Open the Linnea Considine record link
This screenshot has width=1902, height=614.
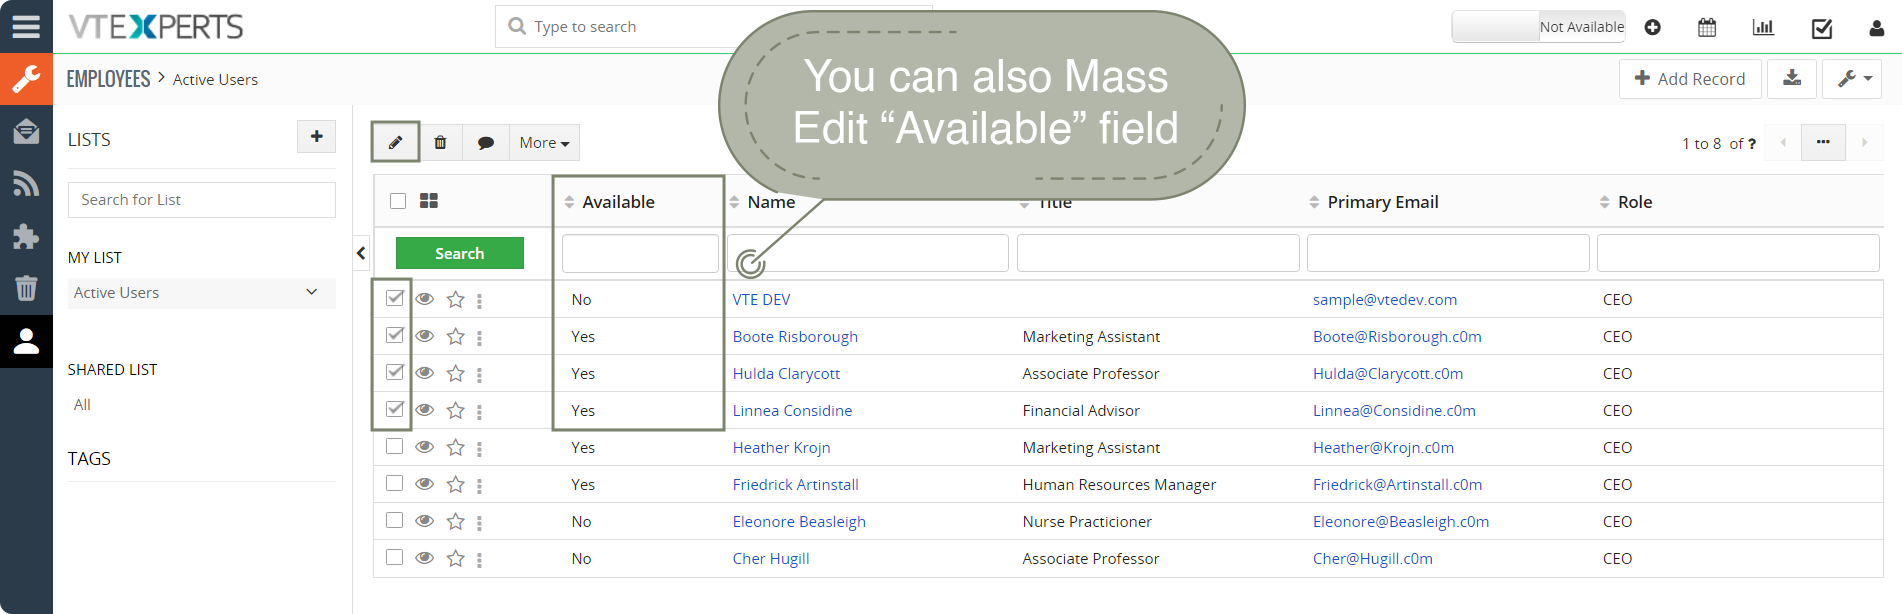(x=792, y=411)
